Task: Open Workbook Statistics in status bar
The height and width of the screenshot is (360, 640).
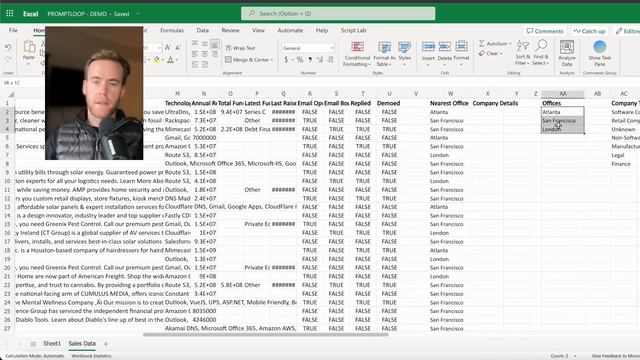Action: coord(91,356)
